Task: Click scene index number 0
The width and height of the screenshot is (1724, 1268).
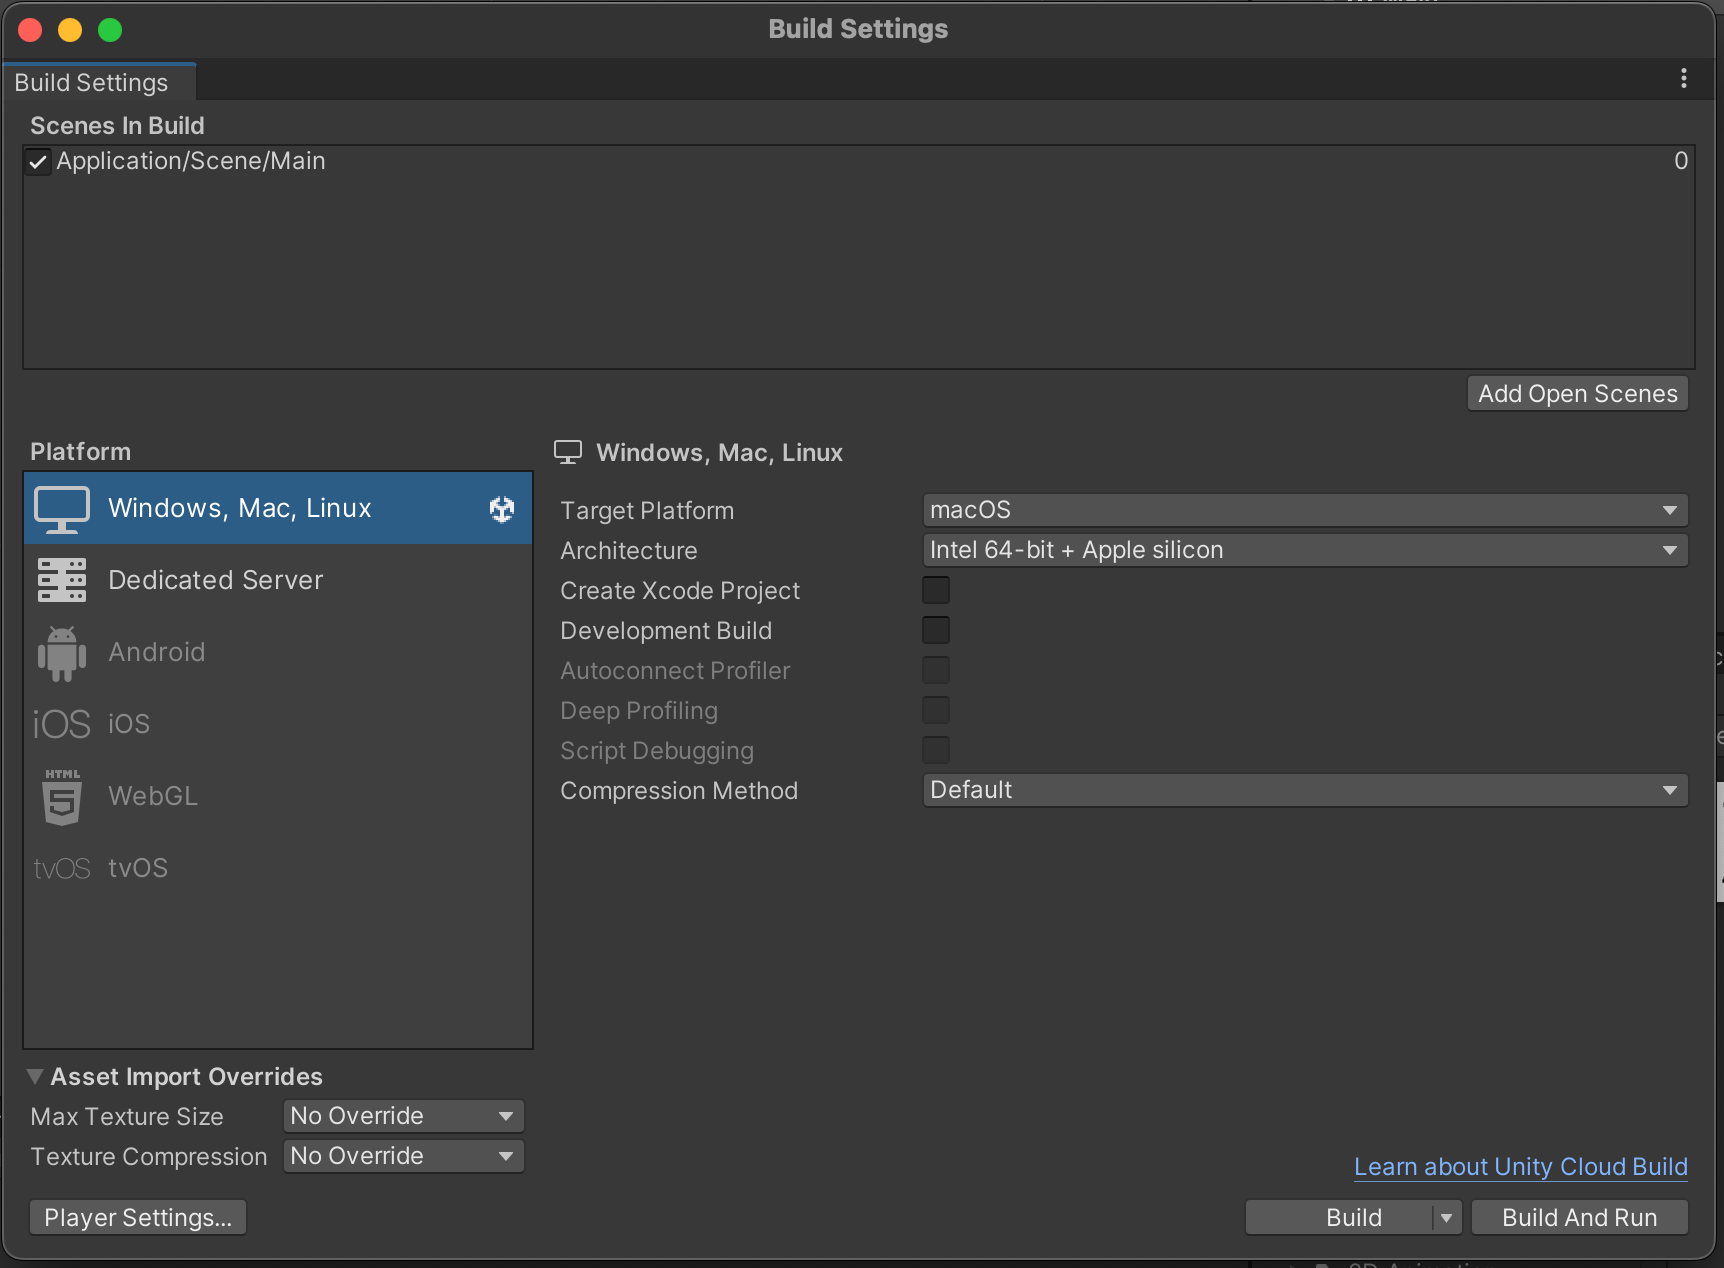Action: [x=1681, y=161]
